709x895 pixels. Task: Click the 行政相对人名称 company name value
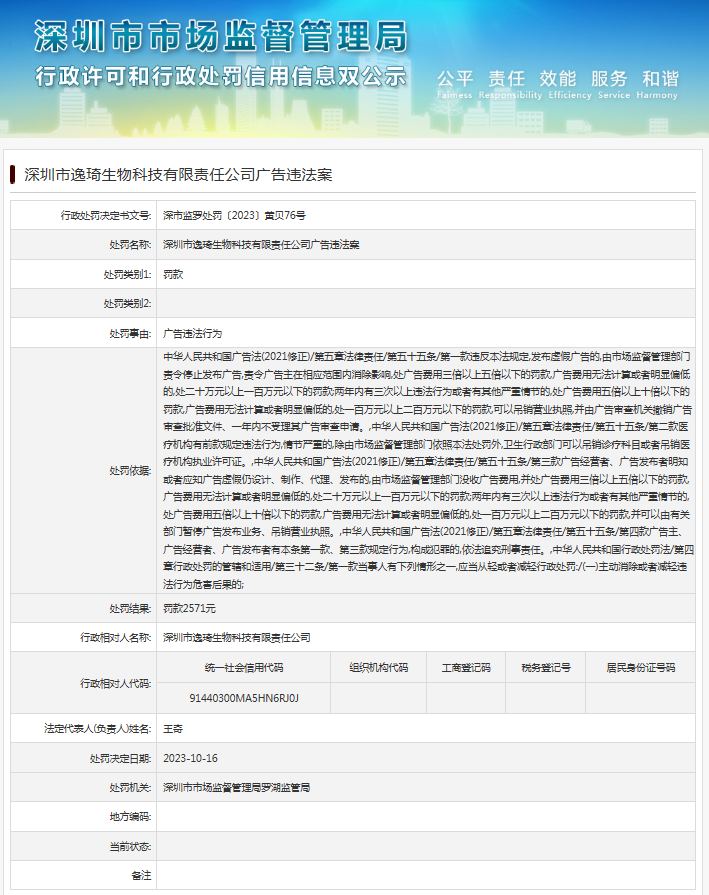click(237, 637)
